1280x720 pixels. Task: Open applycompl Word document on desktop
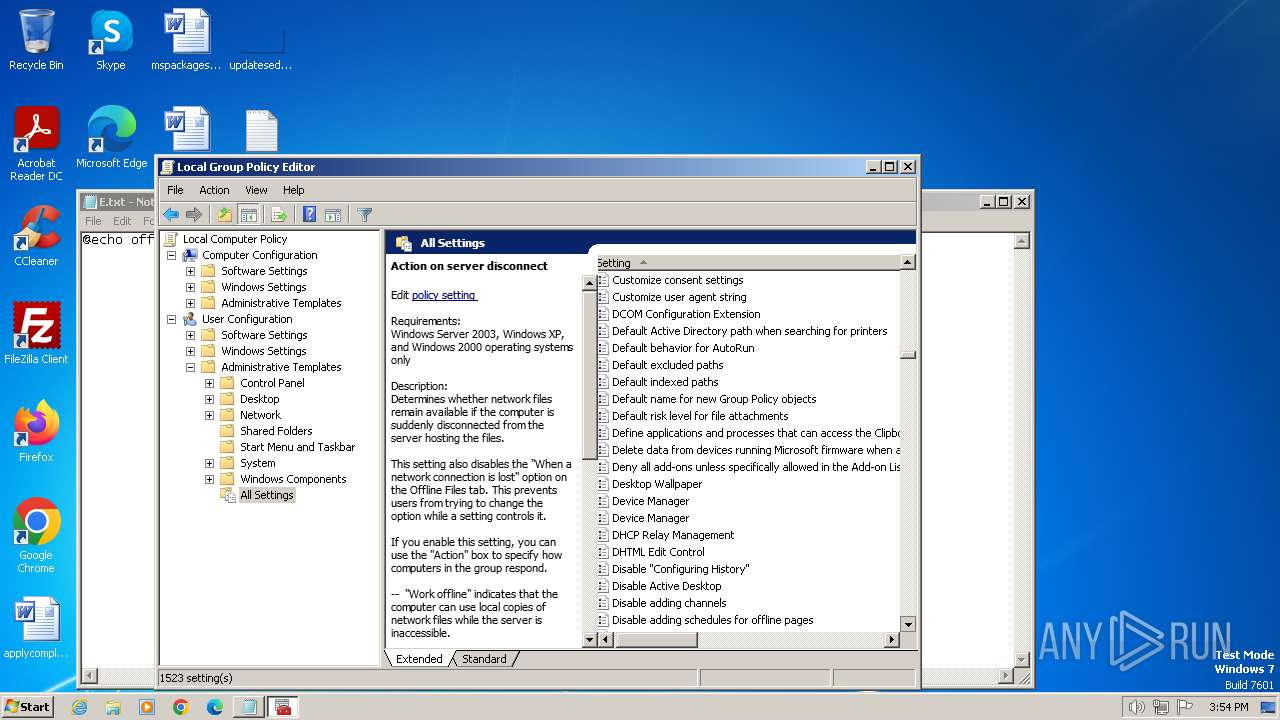[36, 628]
